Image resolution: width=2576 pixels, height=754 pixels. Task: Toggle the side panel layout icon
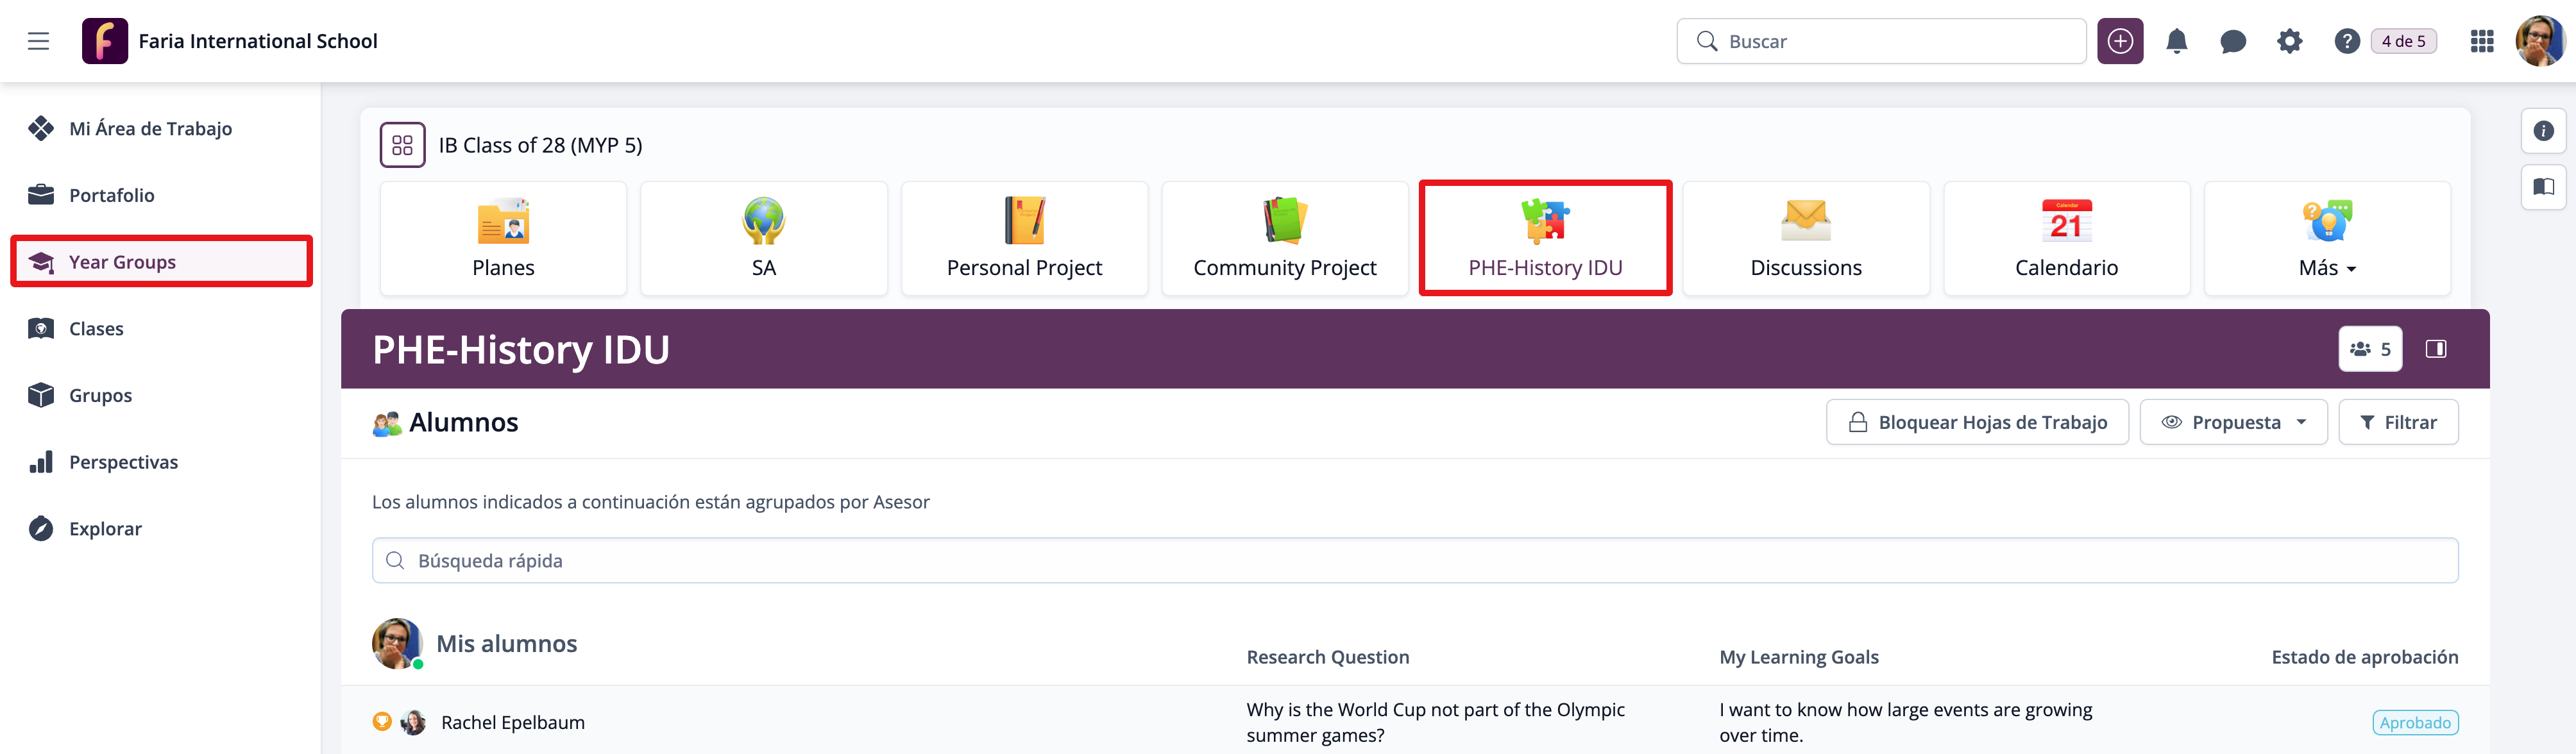pyautogui.click(x=2436, y=349)
